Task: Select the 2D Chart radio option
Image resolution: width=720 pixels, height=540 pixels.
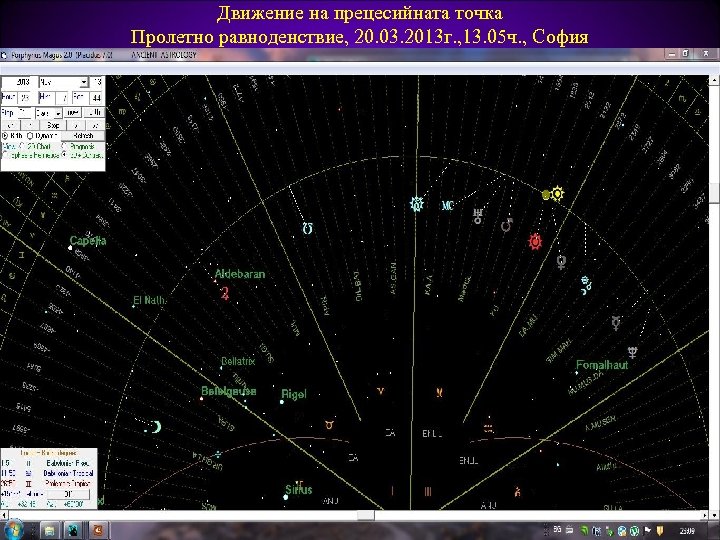Action: pos(21,146)
